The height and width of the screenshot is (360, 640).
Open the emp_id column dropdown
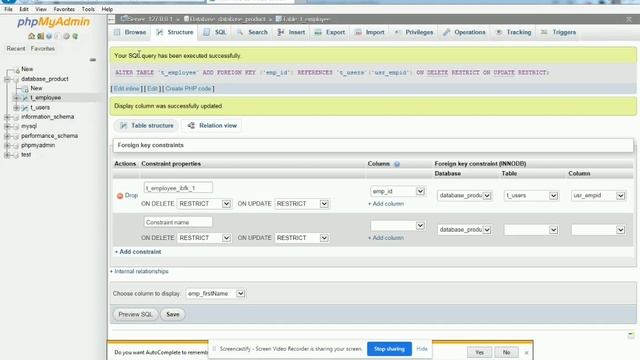click(x=398, y=191)
